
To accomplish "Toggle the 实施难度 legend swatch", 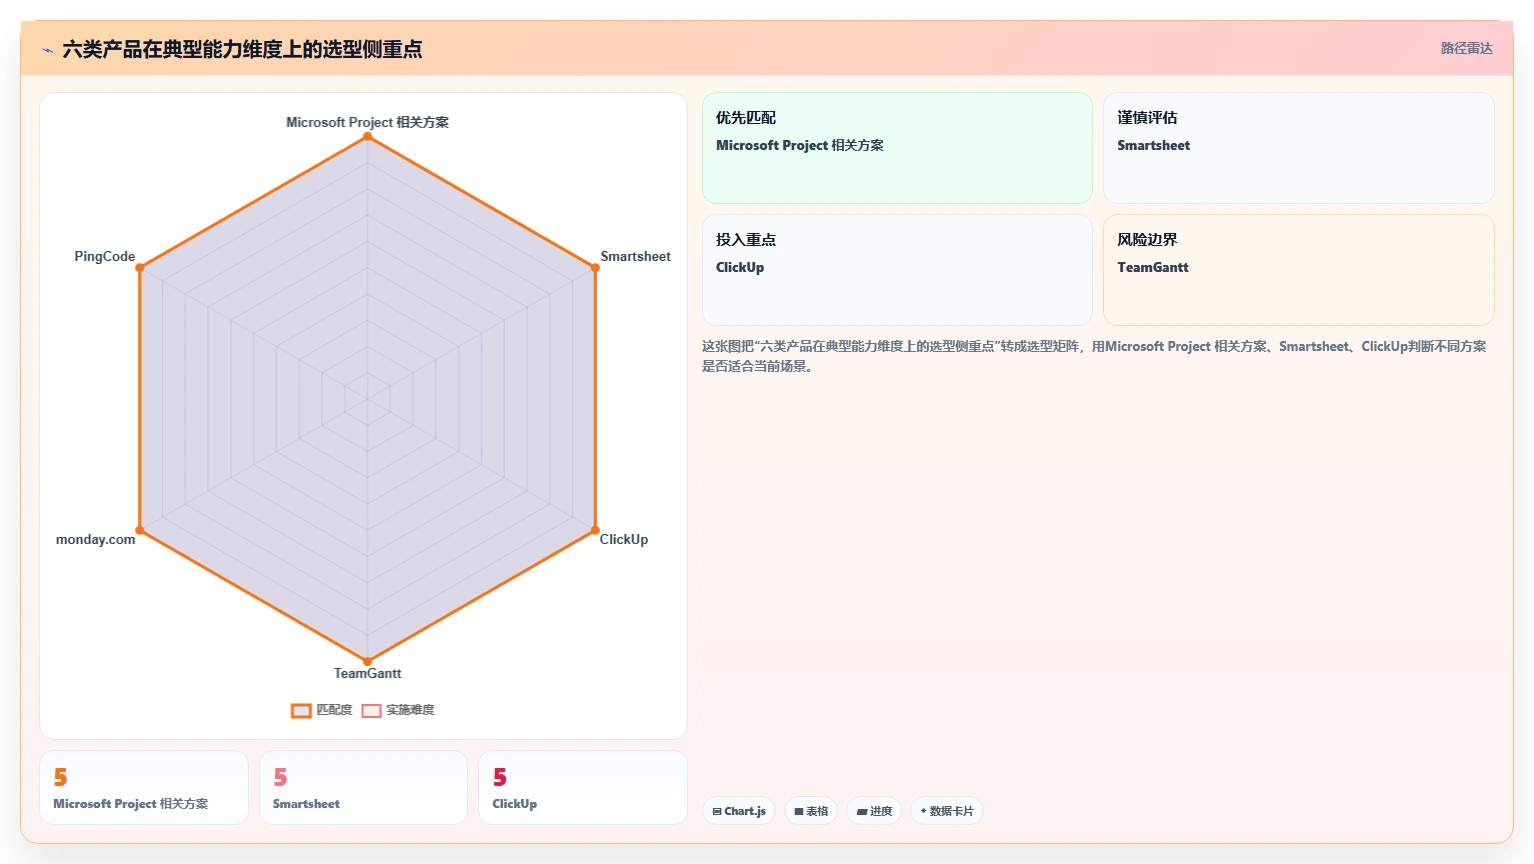I will pyautogui.click(x=371, y=711).
